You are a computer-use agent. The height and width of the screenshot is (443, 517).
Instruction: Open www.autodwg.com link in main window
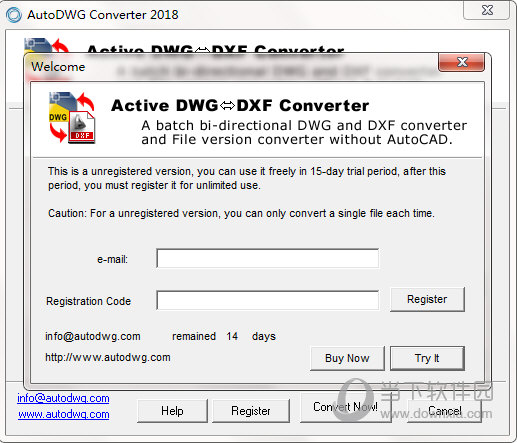click(64, 414)
